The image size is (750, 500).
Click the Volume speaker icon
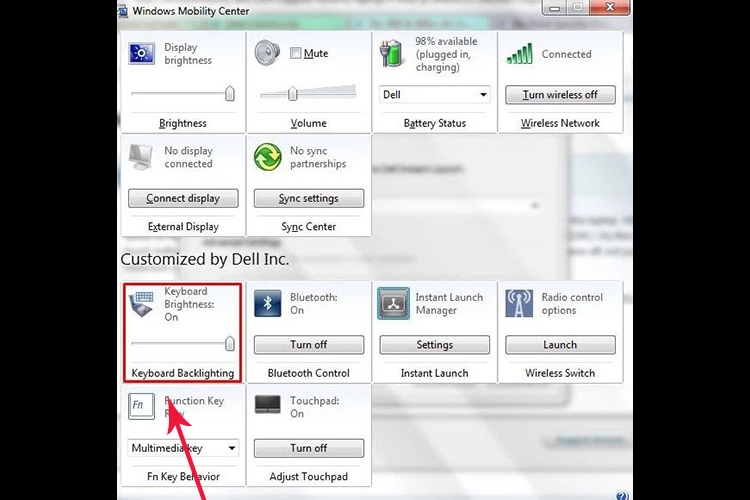coord(267,53)
